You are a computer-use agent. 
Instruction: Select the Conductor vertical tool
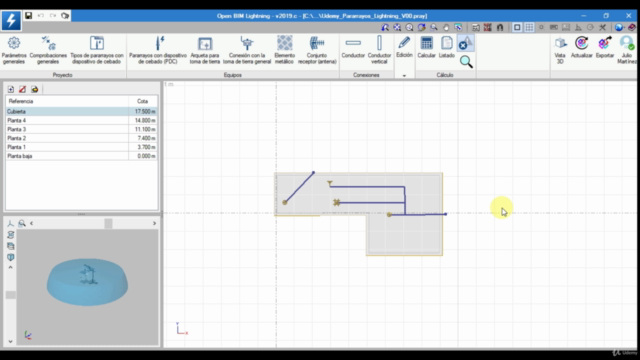pyautogui.click(x=379, y=50)
